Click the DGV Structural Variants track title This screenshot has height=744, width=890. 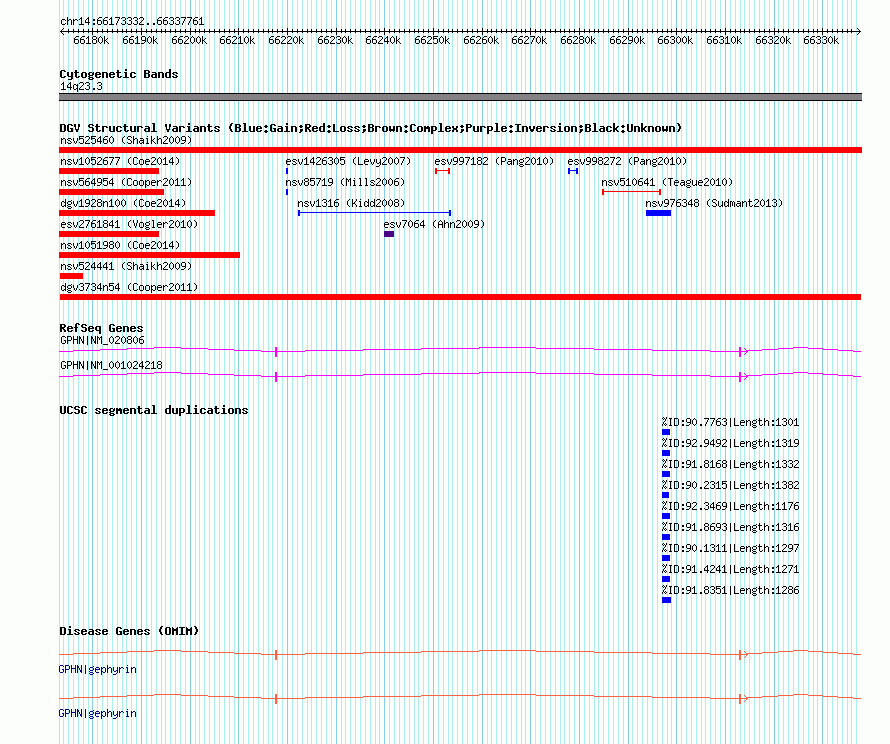pos(371,128)
